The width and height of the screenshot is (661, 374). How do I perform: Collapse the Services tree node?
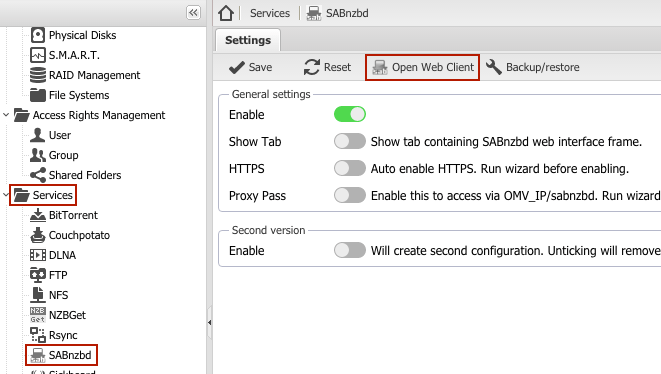tap(6, 195)
